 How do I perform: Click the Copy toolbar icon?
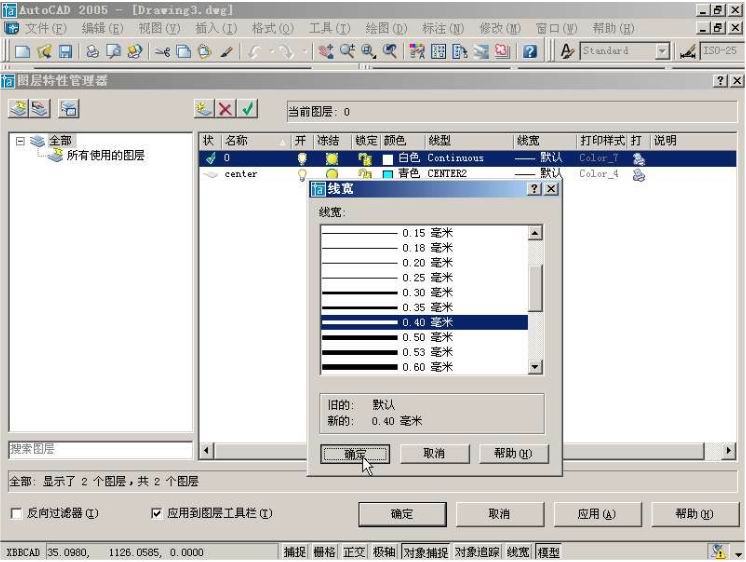(184, 51)
